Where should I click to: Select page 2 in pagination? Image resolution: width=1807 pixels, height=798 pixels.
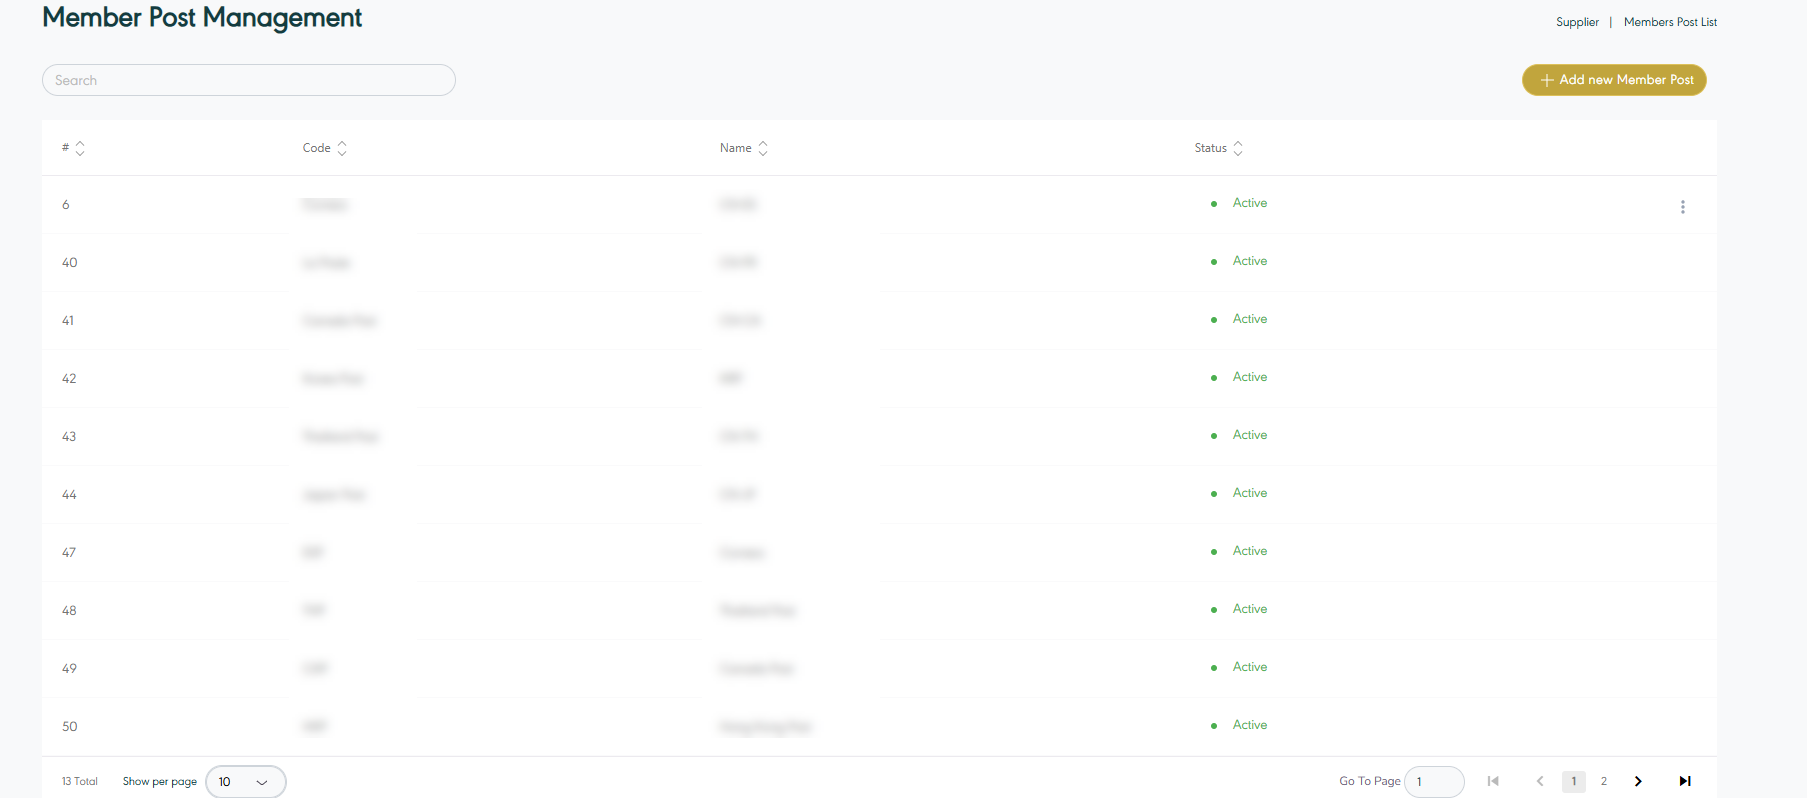coord(1604,781)
